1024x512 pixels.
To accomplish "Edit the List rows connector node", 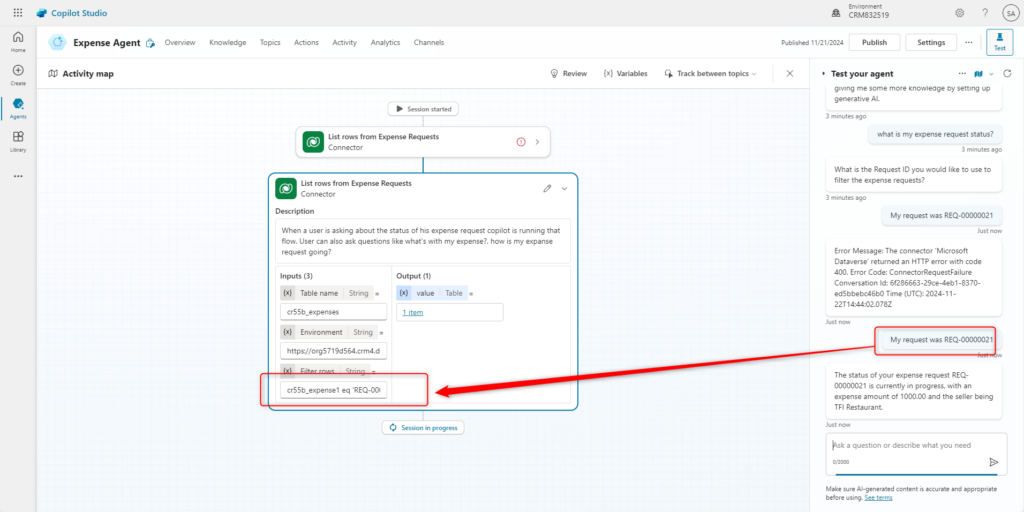I will (x=547, y=188).
